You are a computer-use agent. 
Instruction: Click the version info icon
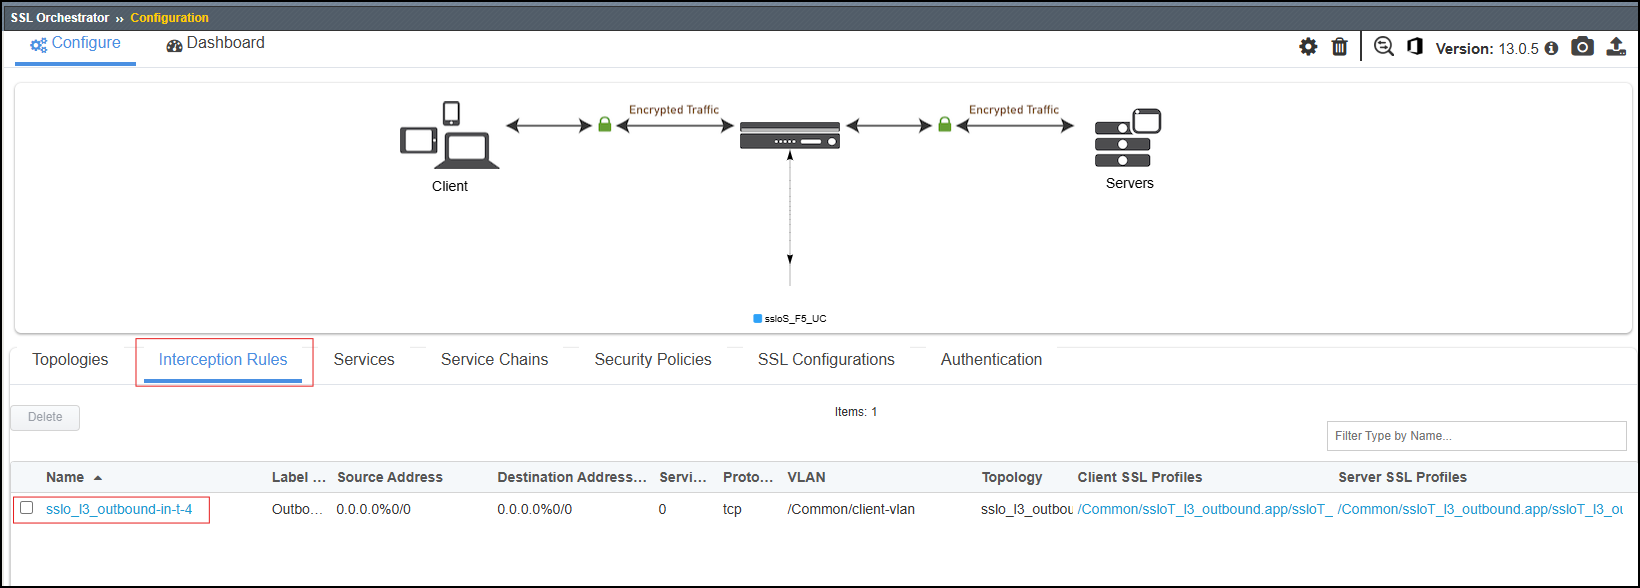(1551, 48)
